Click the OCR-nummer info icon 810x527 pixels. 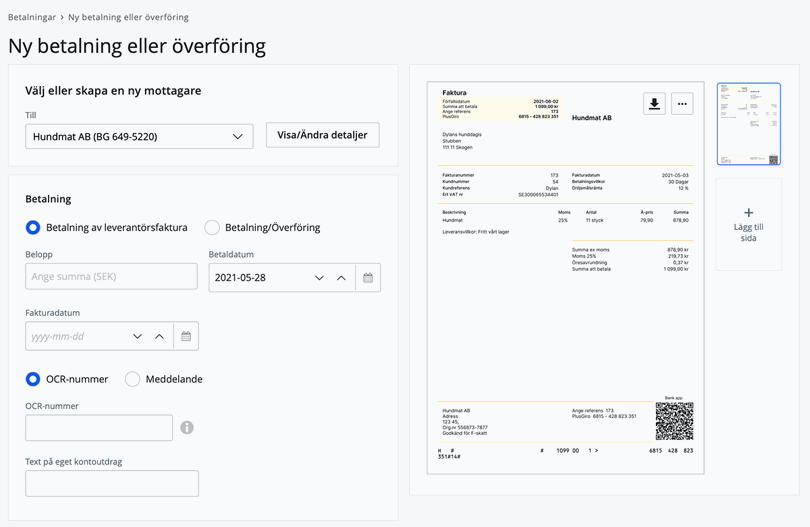(187, 428)
